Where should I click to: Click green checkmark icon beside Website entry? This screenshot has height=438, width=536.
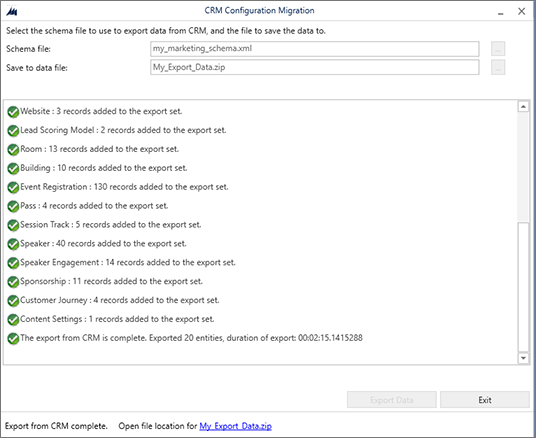click(13, 112)
